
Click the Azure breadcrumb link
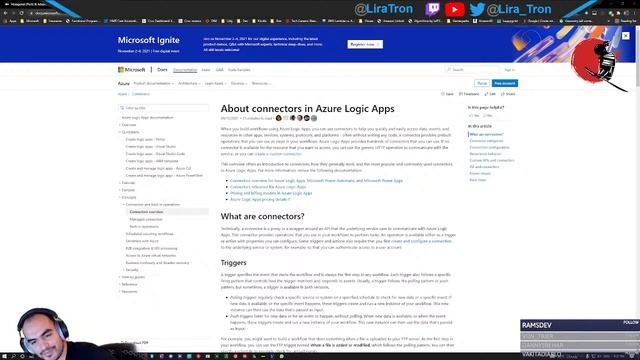click(x=122, y=94)
